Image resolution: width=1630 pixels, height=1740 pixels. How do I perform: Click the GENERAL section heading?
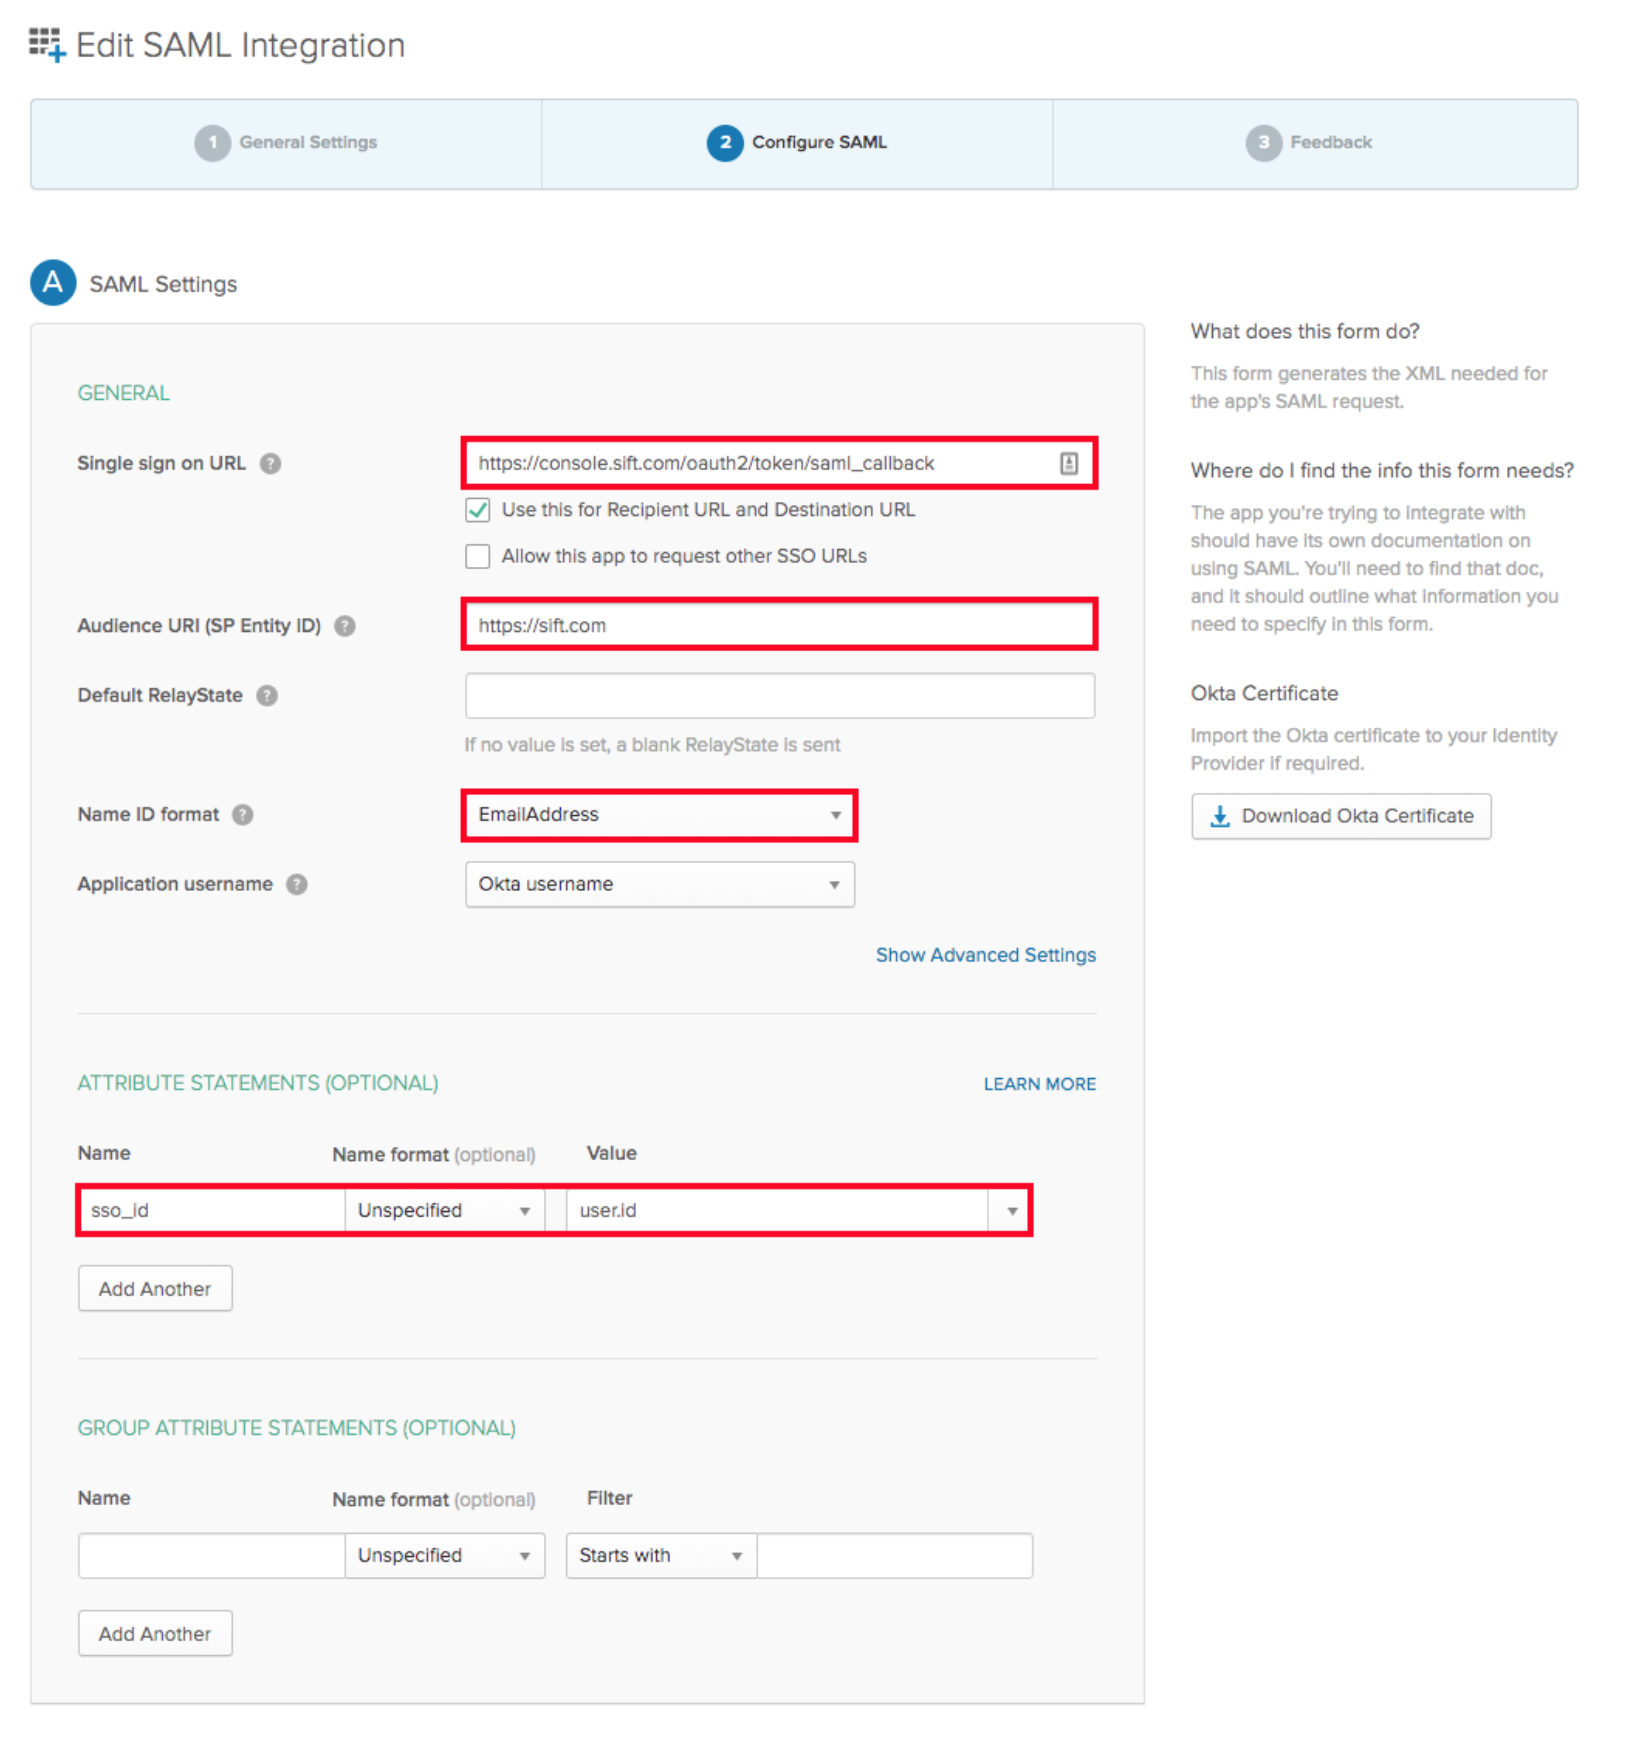click(x=124, y=394)
